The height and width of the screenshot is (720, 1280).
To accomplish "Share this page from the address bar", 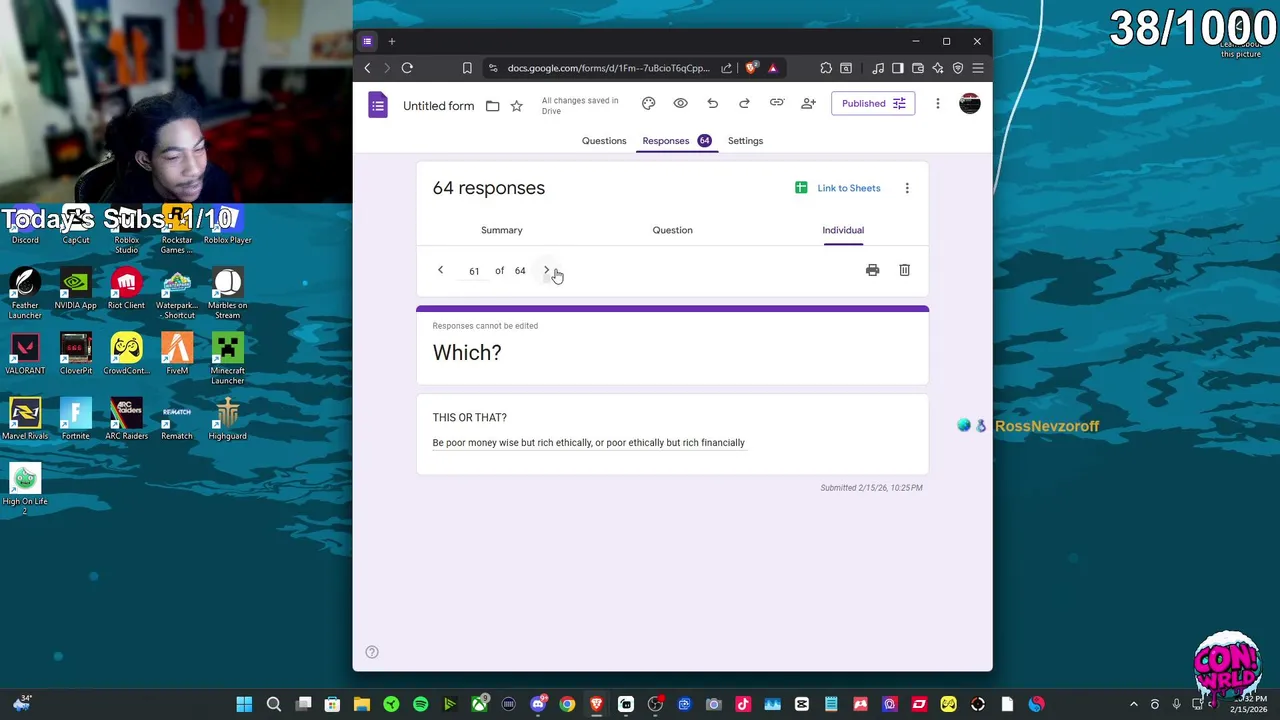I will 727,68.
